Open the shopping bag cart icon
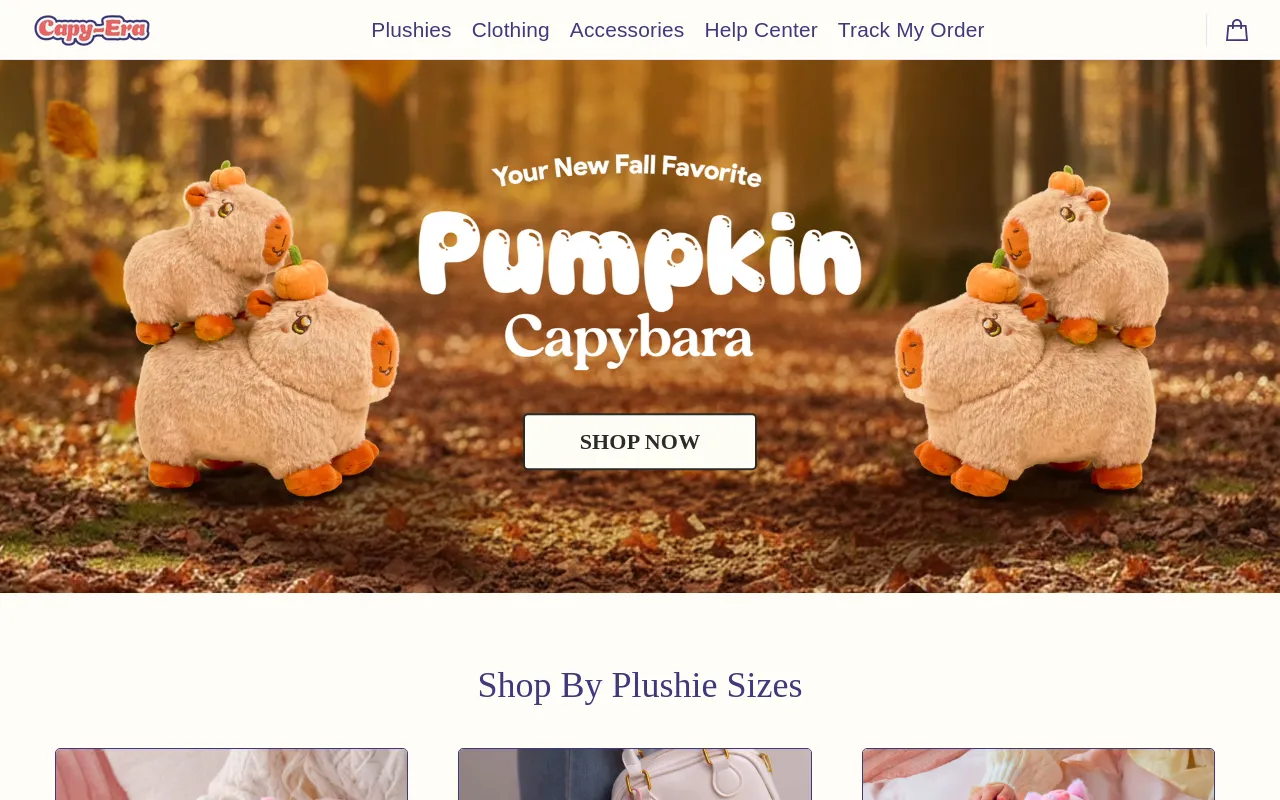Viewport: 1280px width, 800px height. (1237, 30)
